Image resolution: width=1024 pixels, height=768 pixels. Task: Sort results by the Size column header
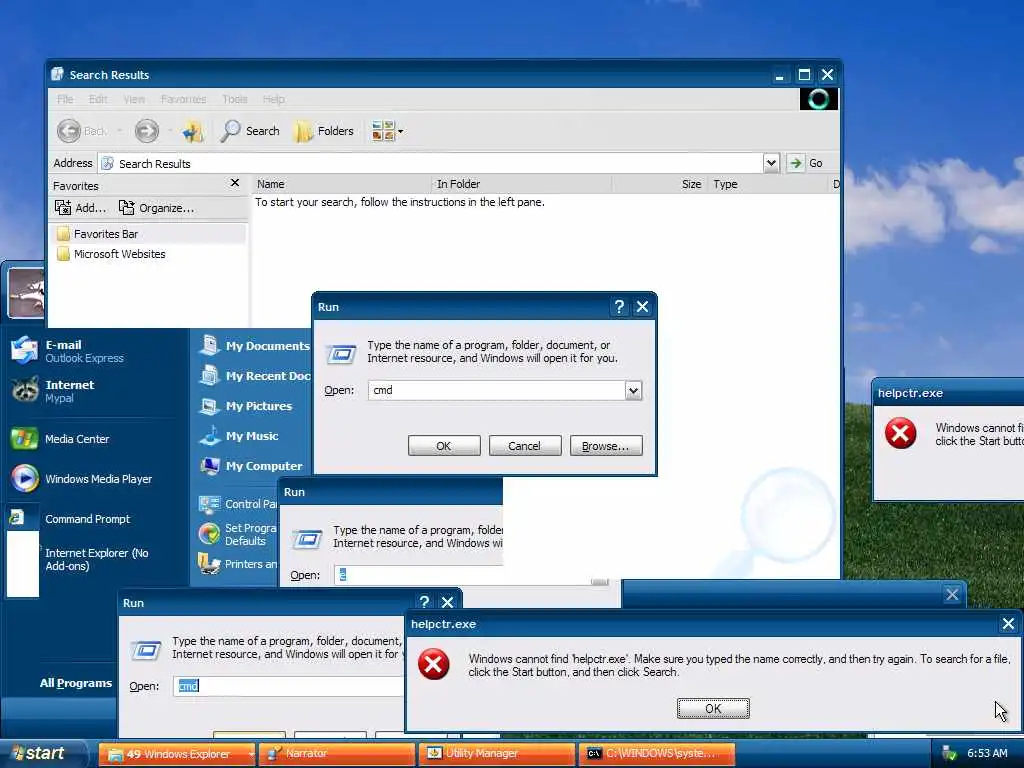point(660,184)
